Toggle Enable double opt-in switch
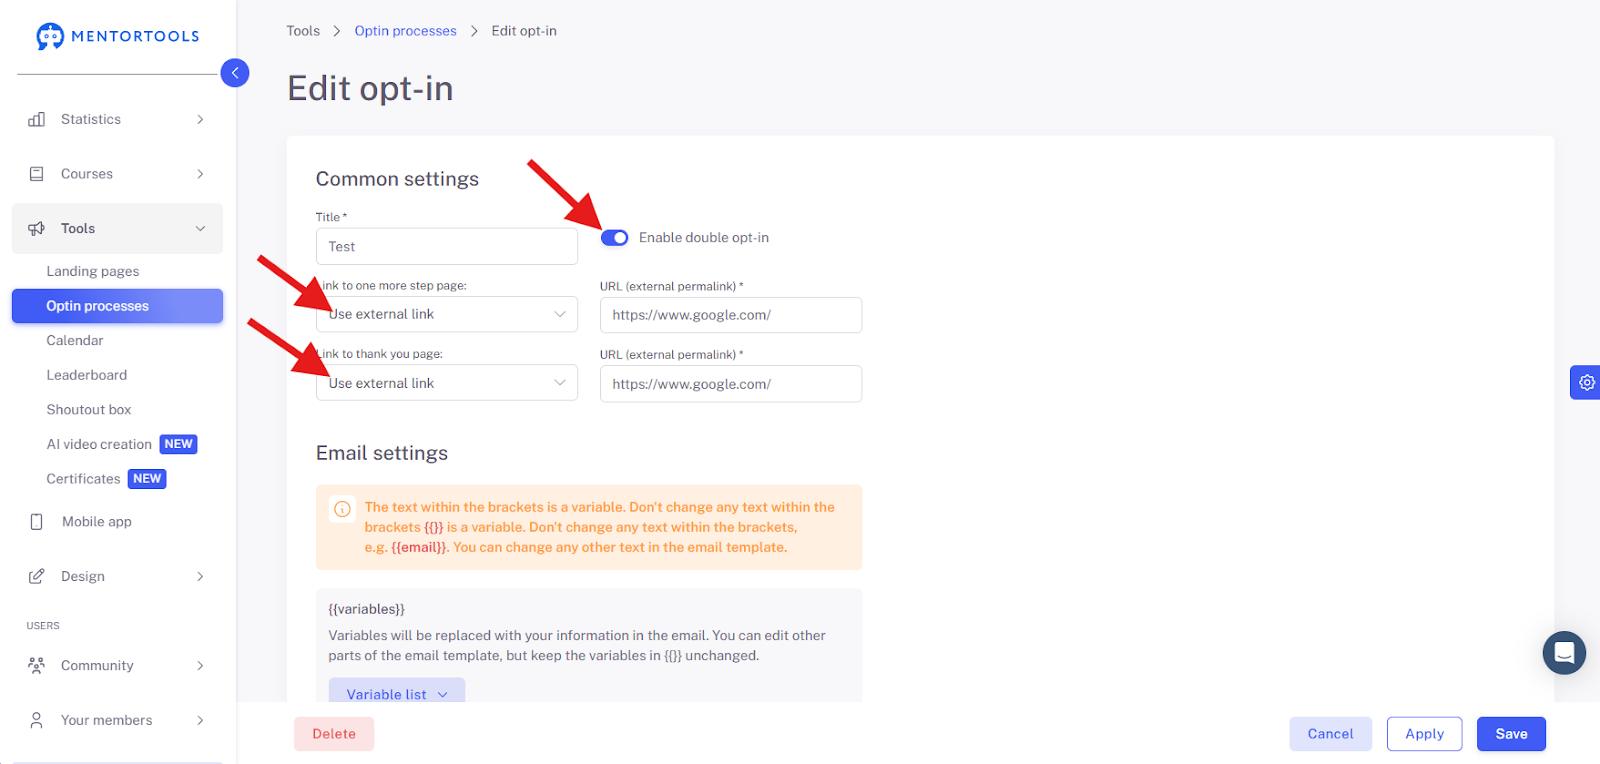 point(614,238)
